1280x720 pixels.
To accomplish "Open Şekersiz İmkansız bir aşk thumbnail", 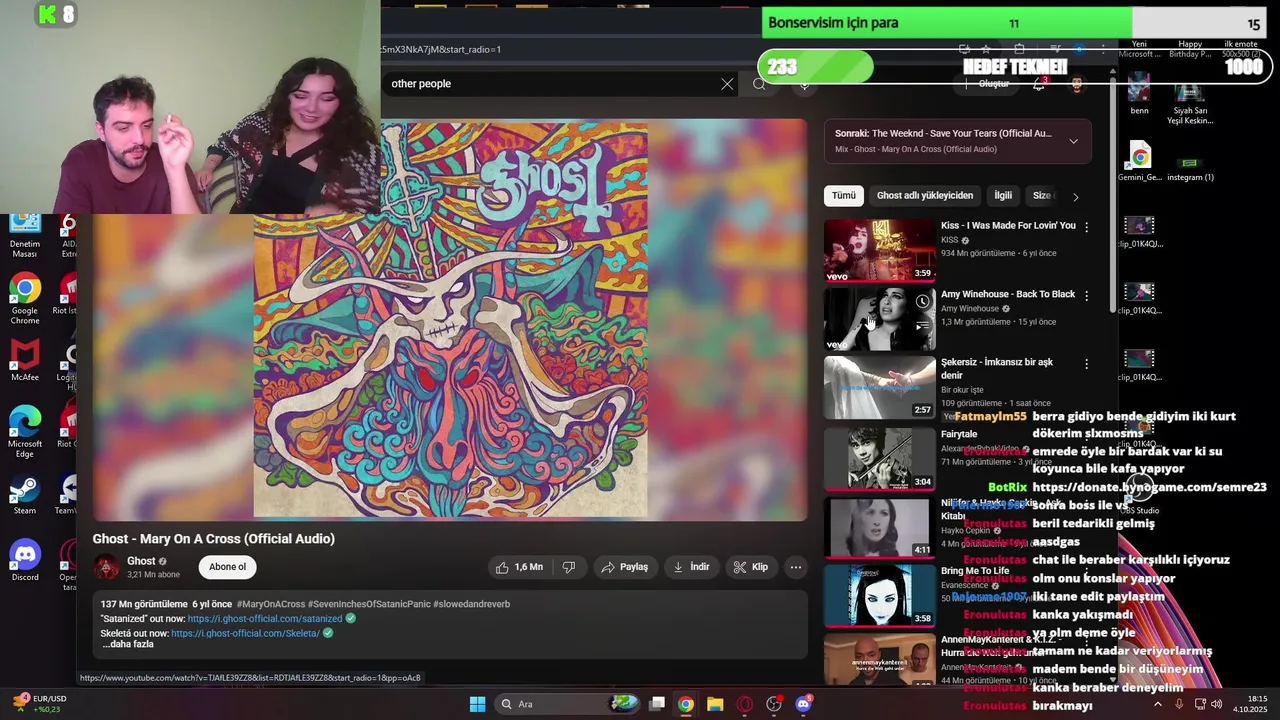I will tap(879, 388).
